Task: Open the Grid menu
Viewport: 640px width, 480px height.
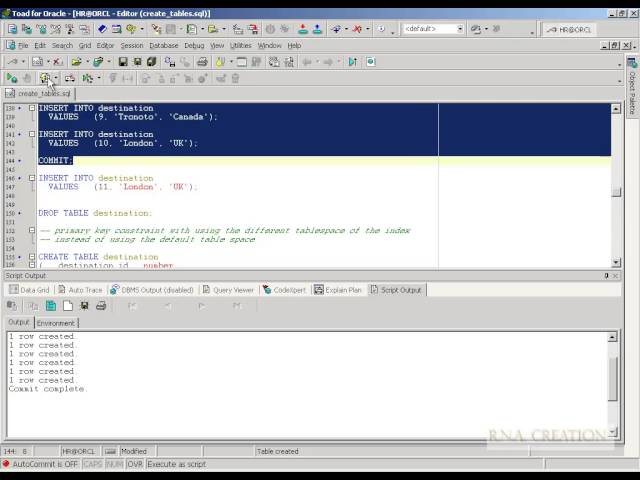Action: pos(85,45)
